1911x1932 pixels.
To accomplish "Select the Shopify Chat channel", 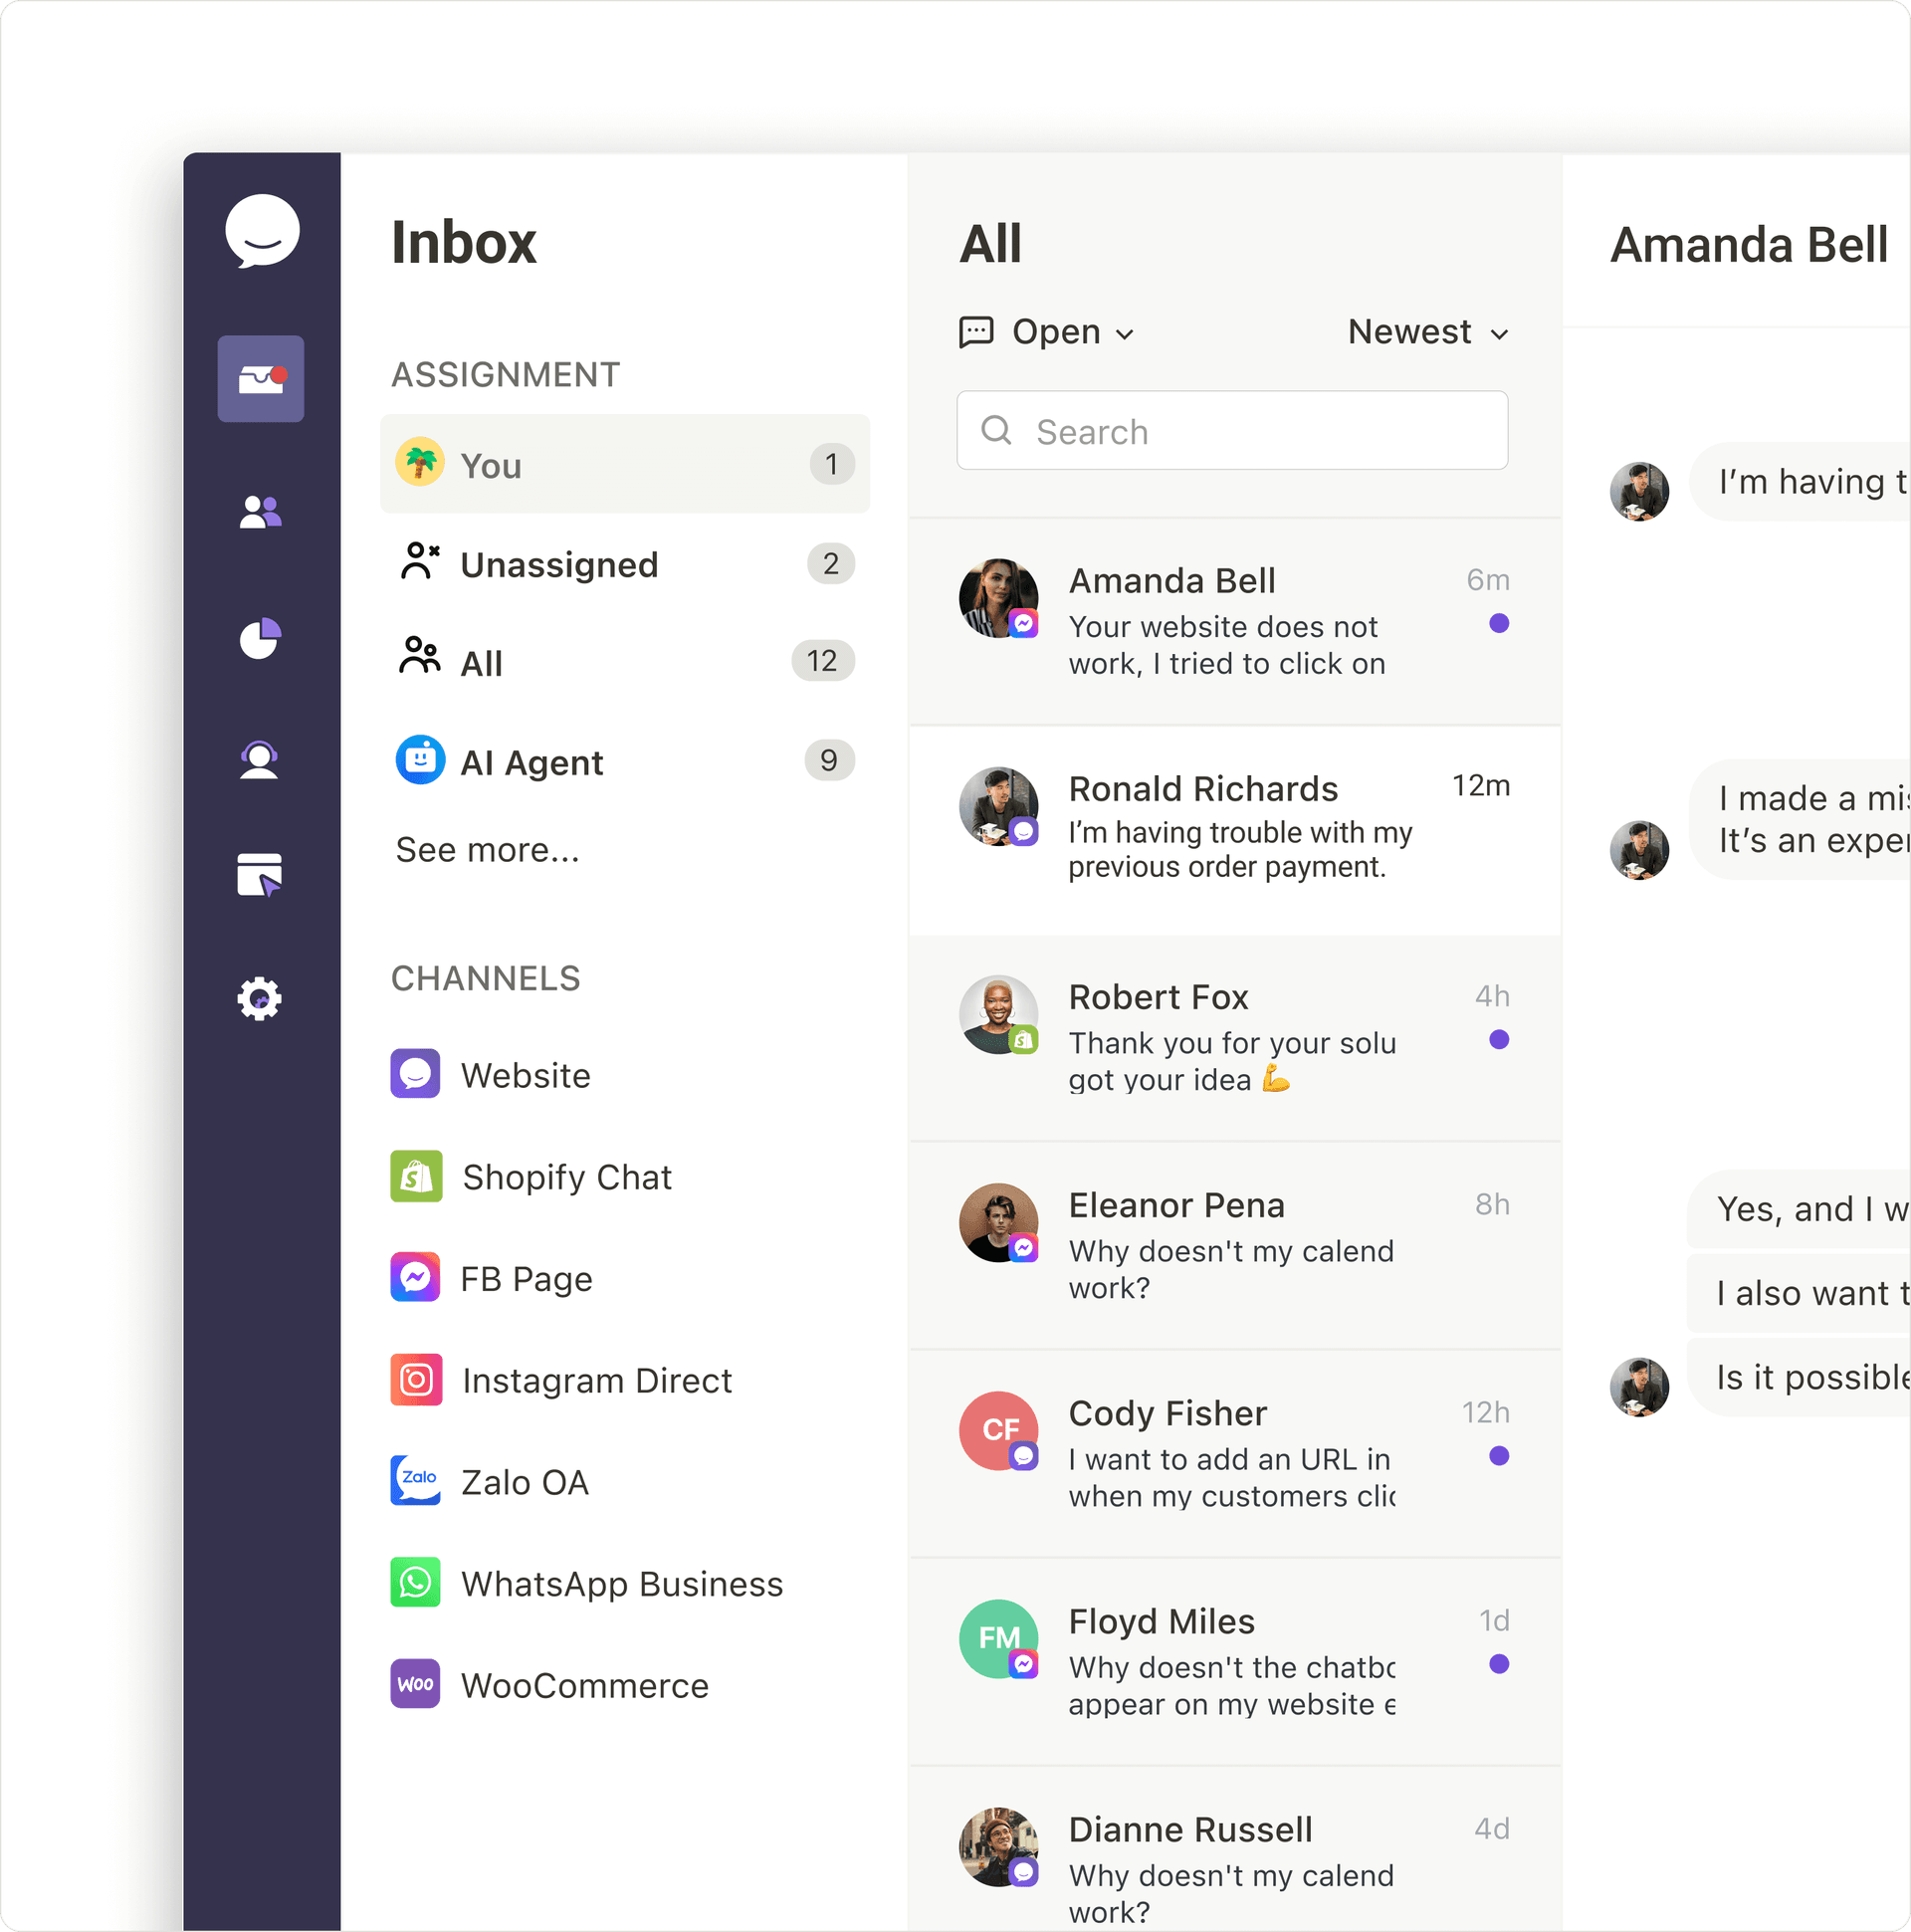I will 566,1177.
